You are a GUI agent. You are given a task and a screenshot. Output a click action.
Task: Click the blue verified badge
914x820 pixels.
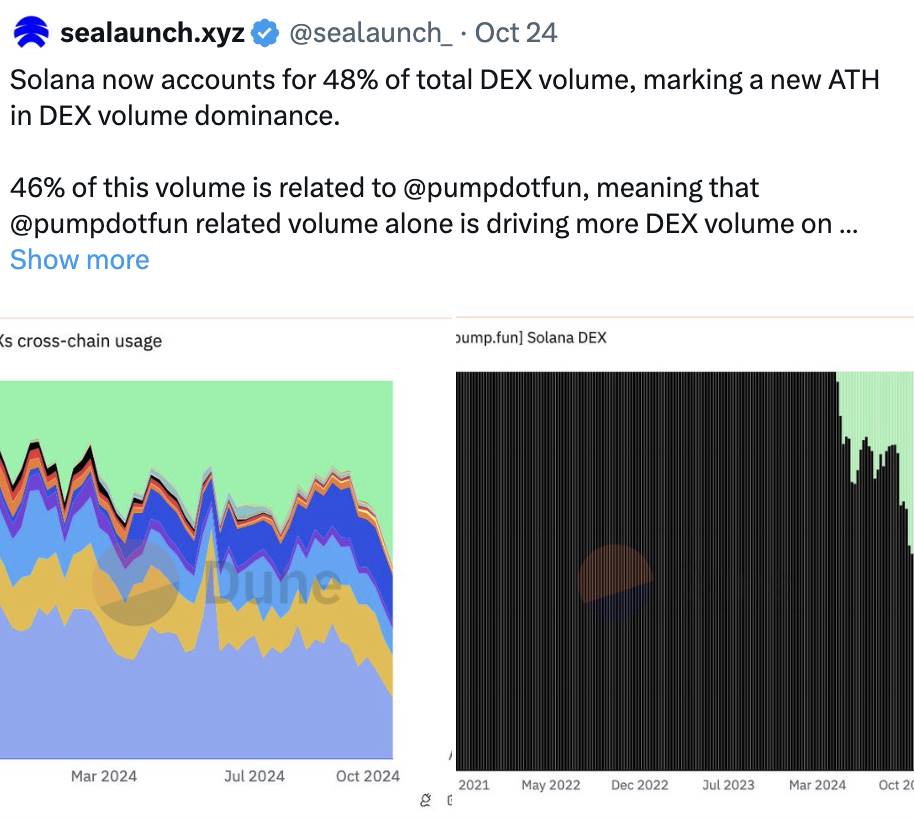(x=264, y=33)
